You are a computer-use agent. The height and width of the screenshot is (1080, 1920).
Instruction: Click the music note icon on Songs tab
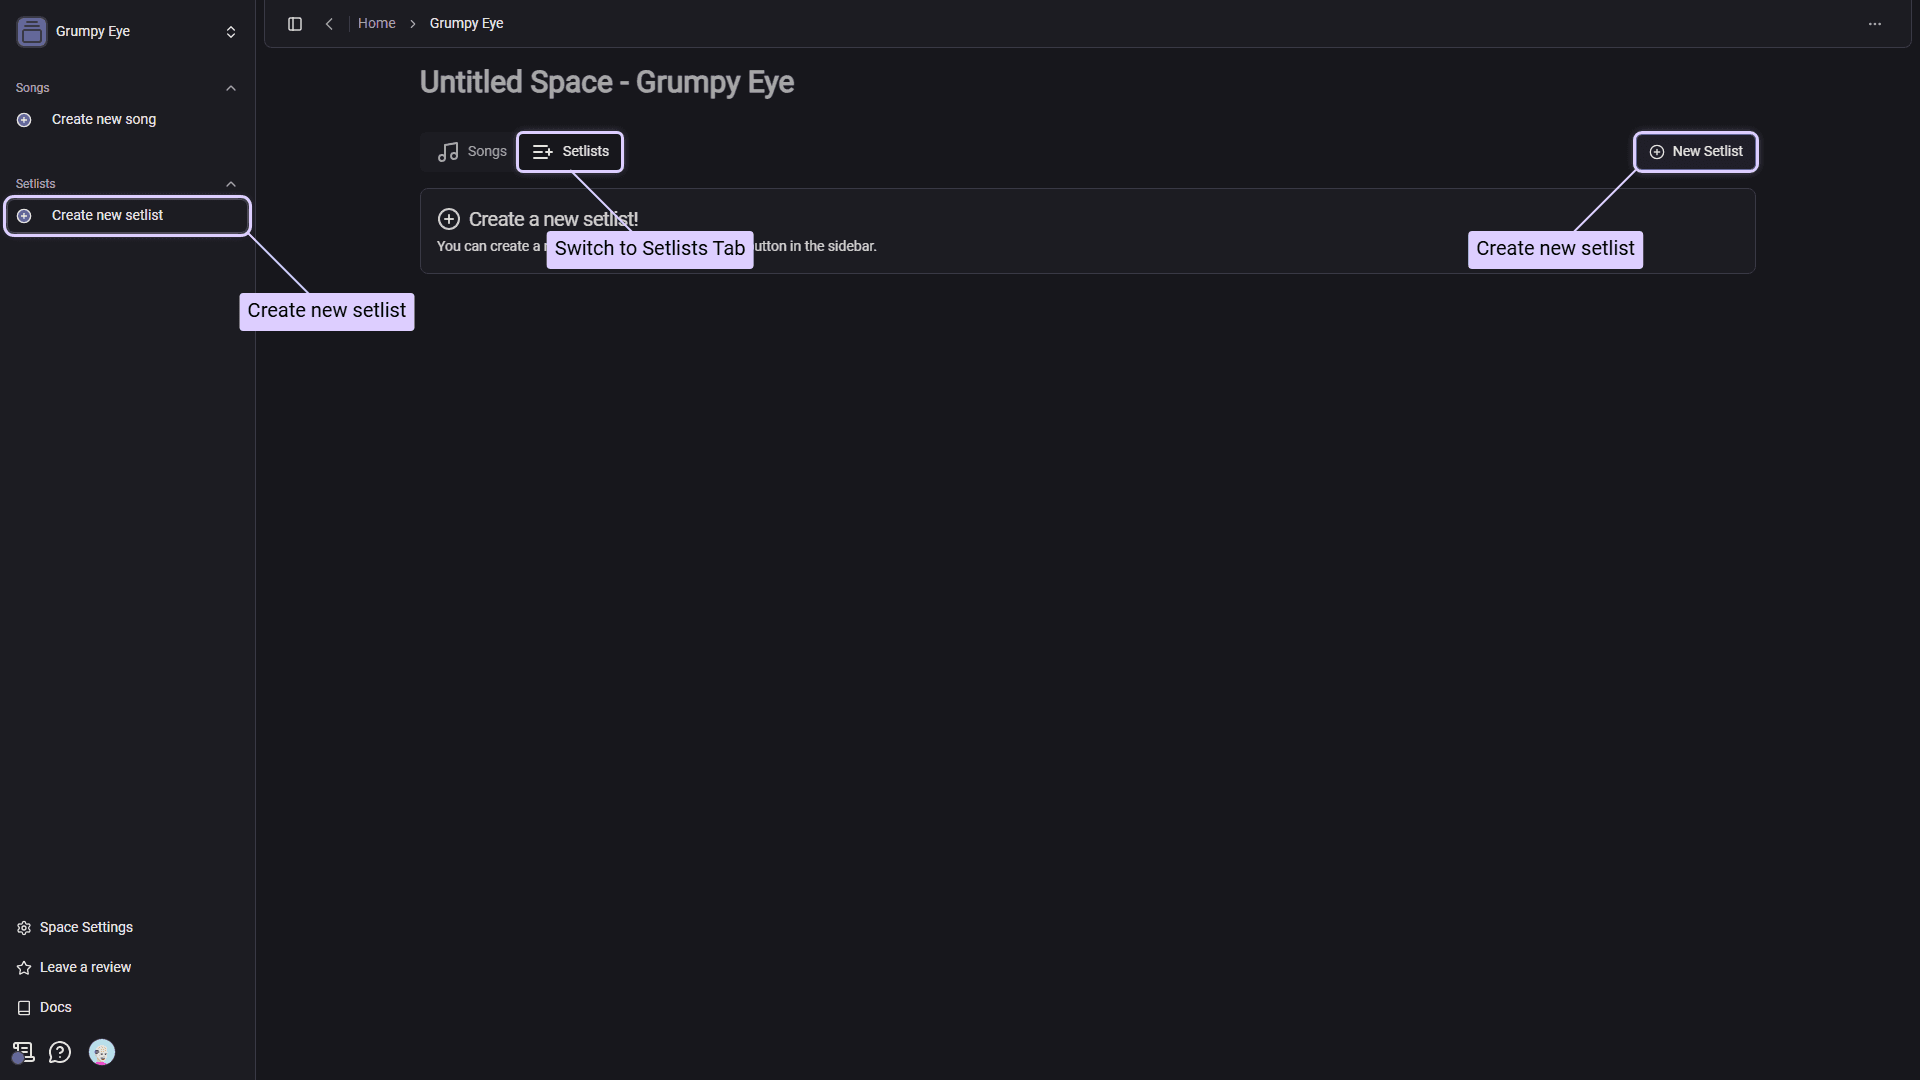pos(448,151)
